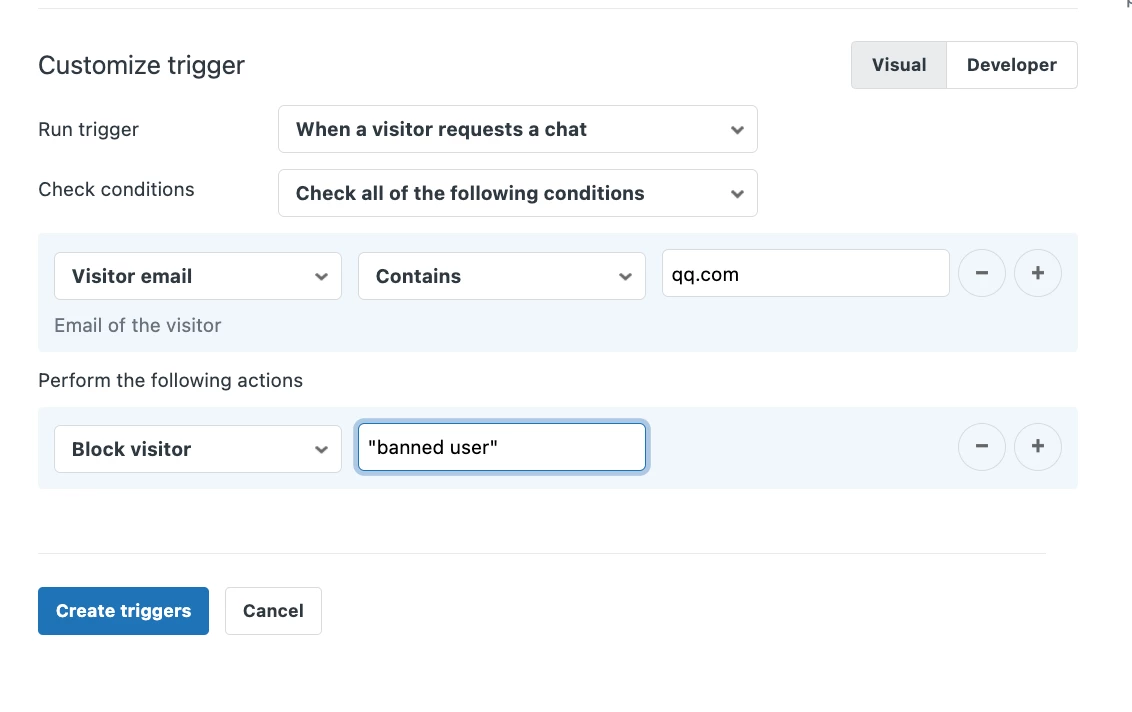Remove the Visitor email condition row
Viewport: 1132px width, 712px height.
pos(982,273)
